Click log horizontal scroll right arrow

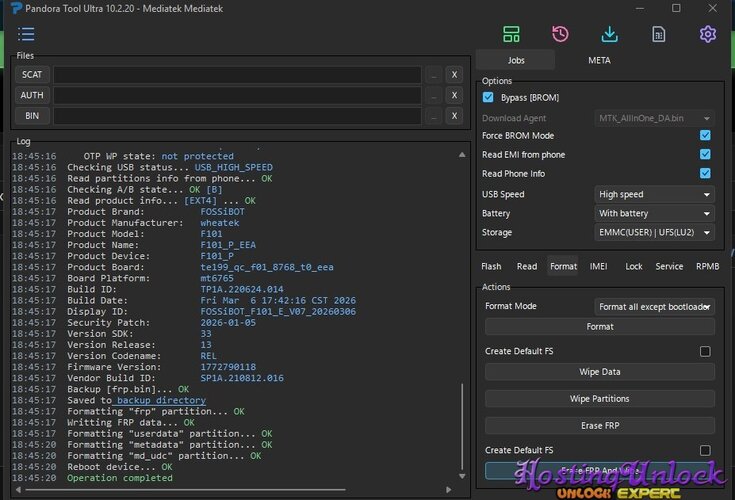tap(449, 490)
